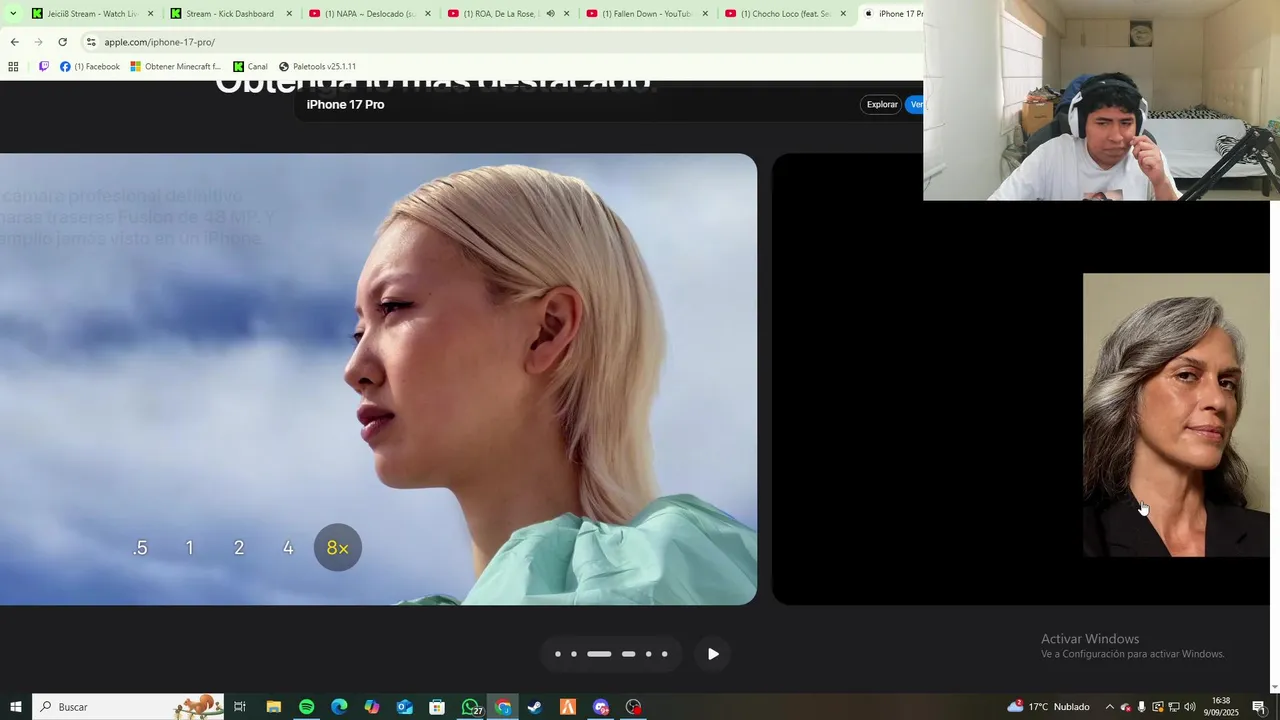
Task: Open the orange A app in taskbar
Action: (568, 707)
